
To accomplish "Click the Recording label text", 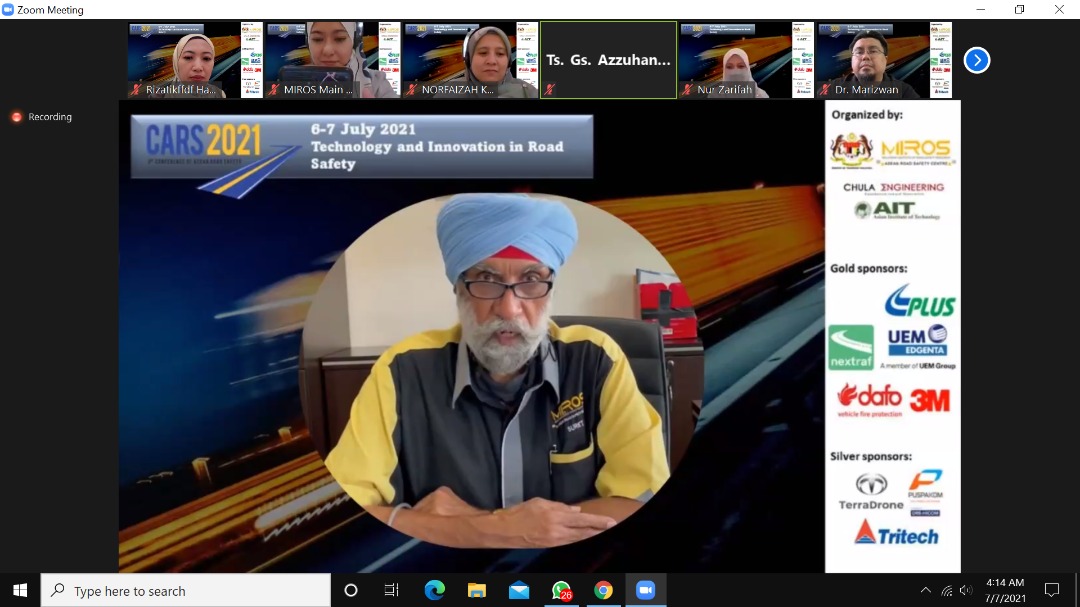I will click(x=50, y=117).
